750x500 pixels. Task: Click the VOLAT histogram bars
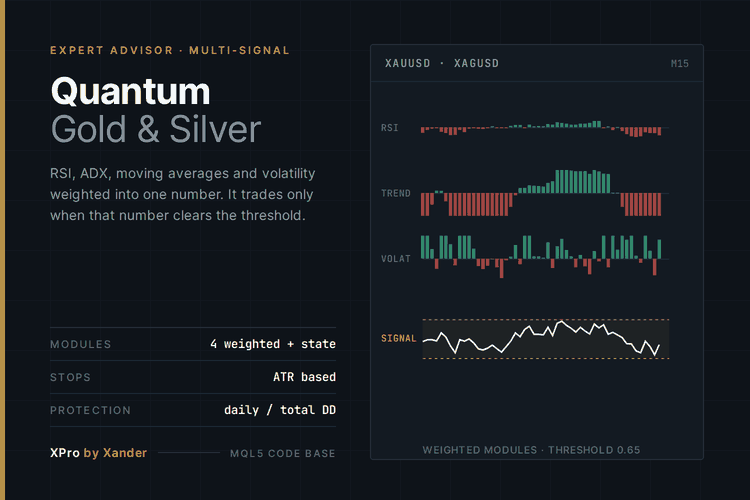[541, 256]
